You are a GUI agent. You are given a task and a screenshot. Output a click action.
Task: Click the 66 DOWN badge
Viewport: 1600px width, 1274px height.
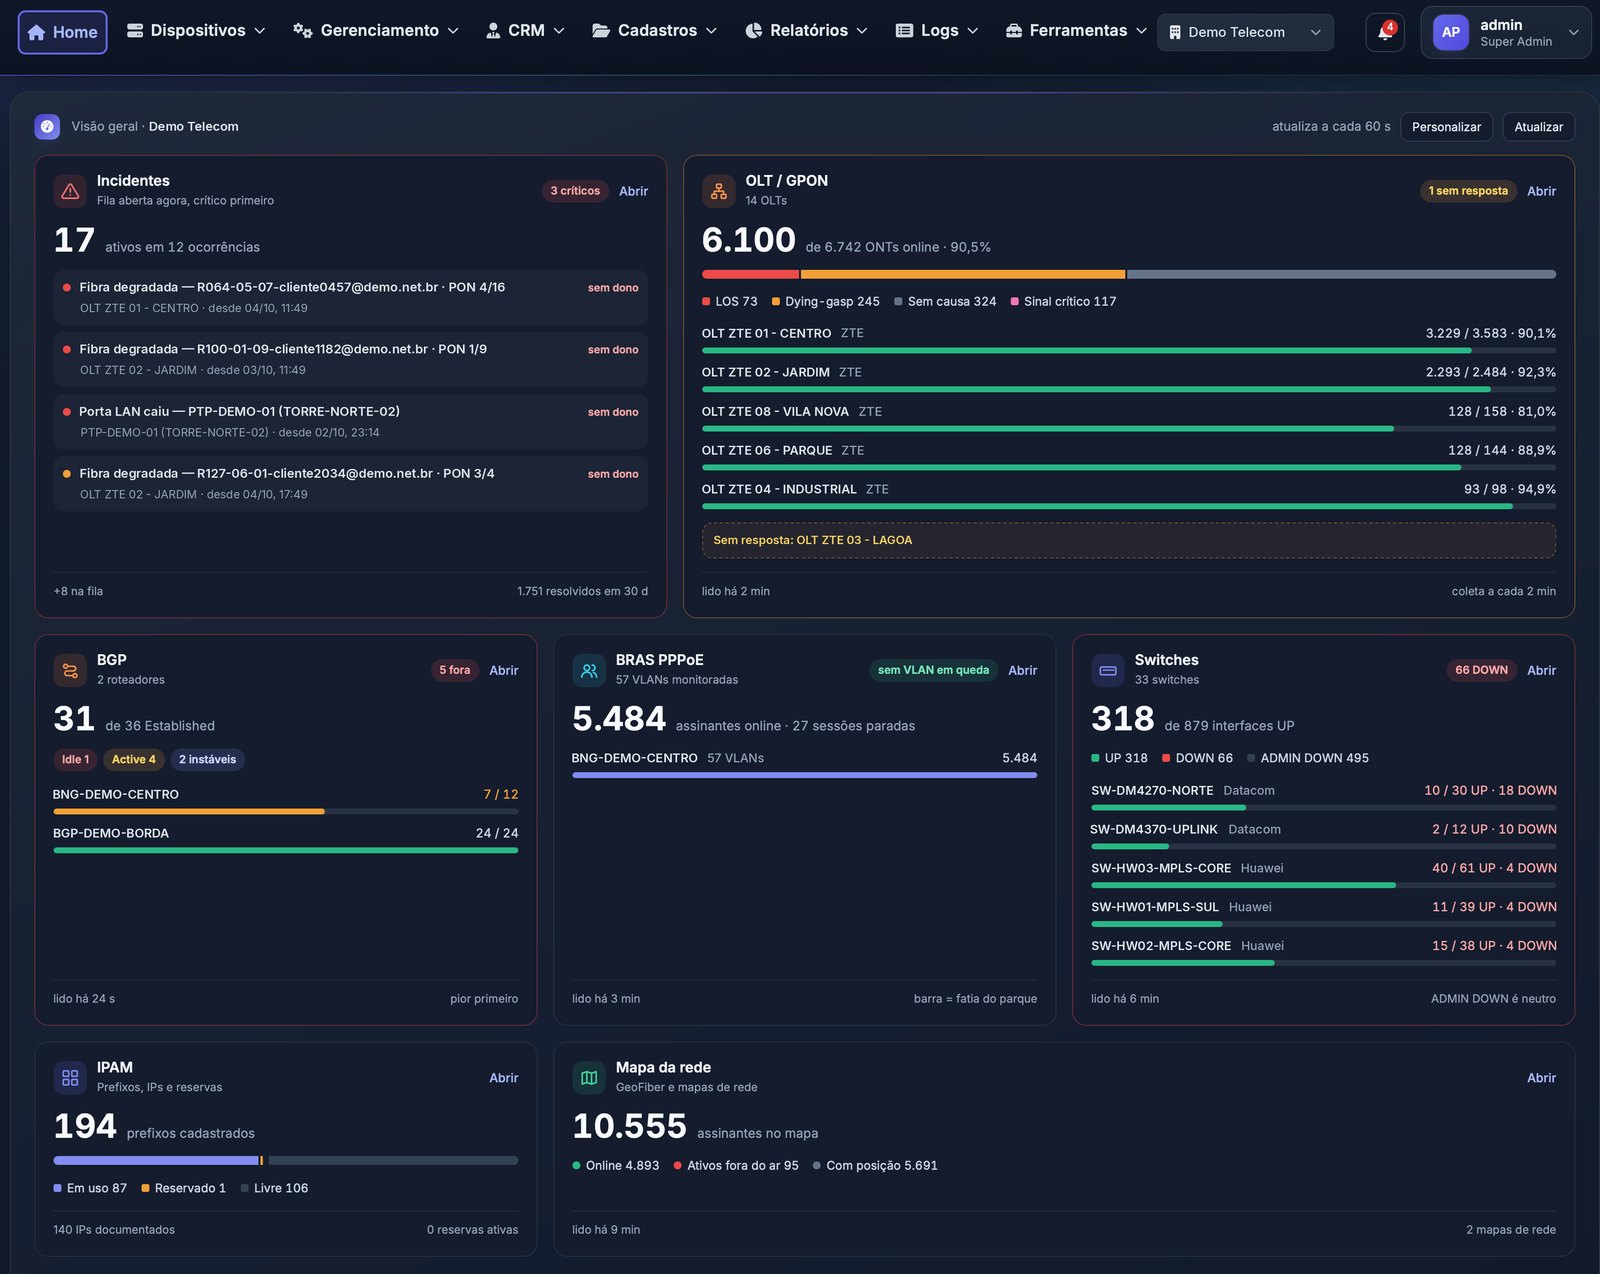tap(1481, 670)
